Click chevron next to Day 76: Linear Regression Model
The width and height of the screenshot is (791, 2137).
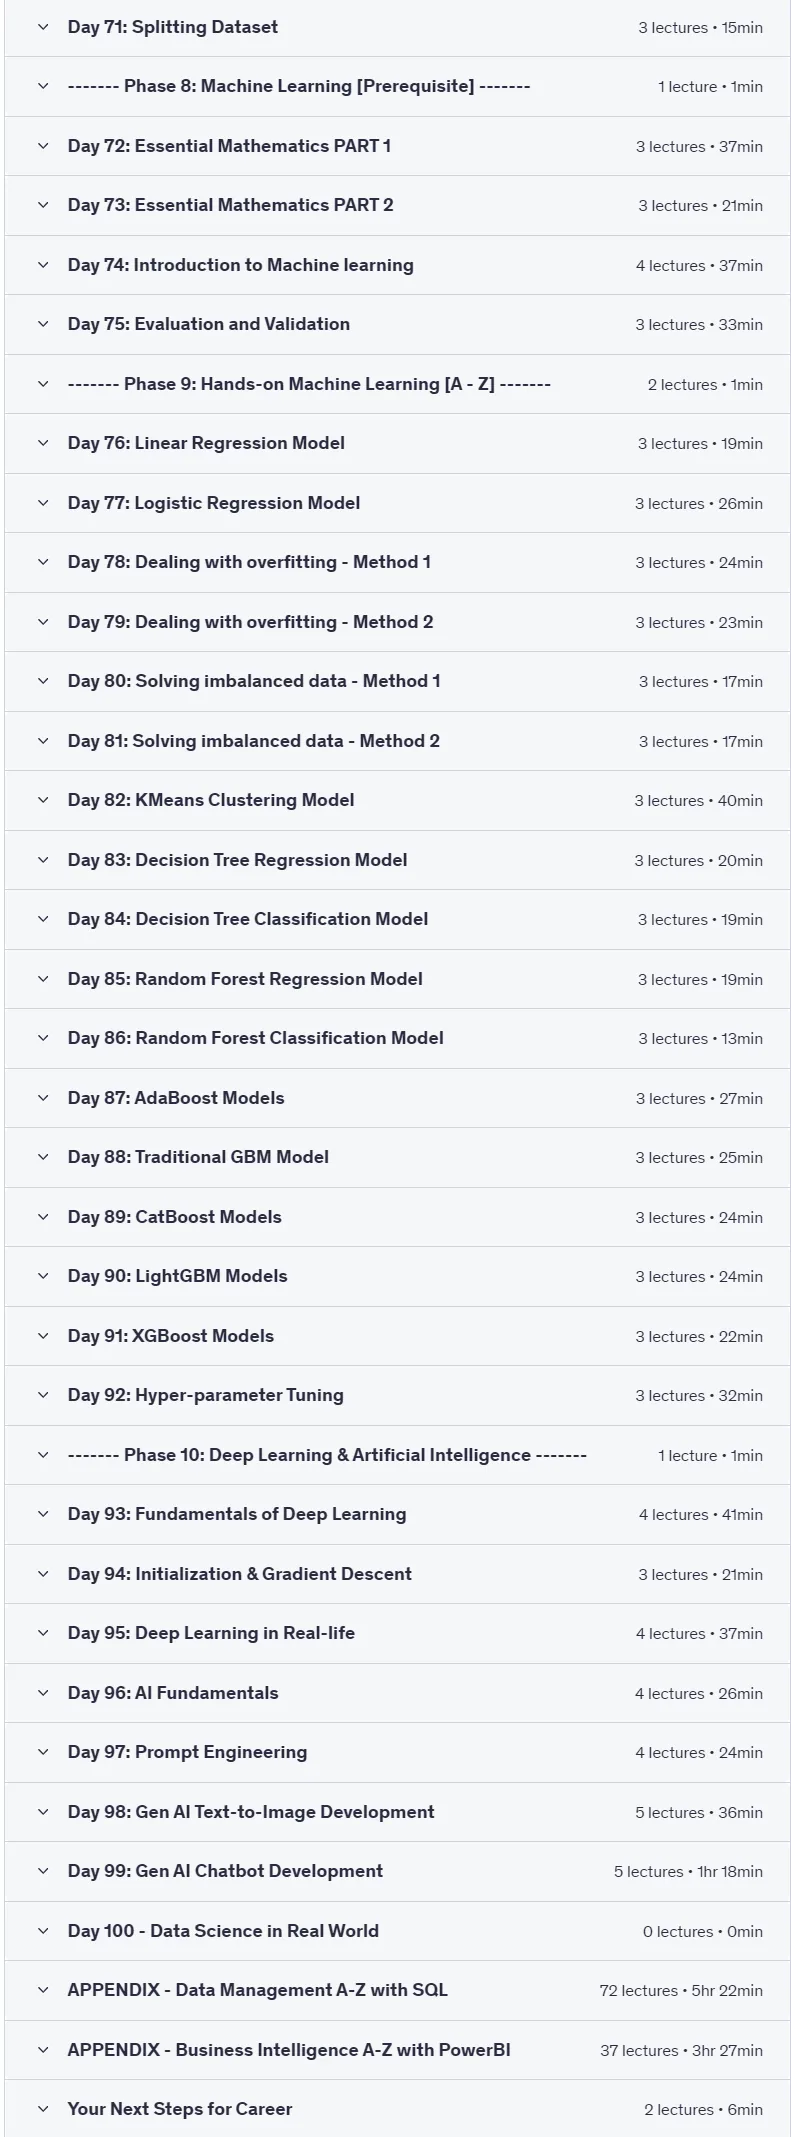[x=43, y=443]
